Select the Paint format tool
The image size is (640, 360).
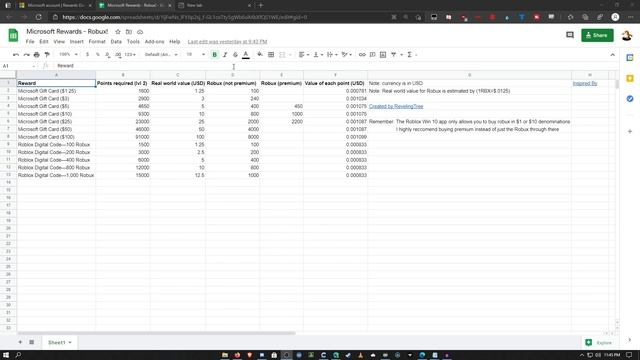point(47,55)
